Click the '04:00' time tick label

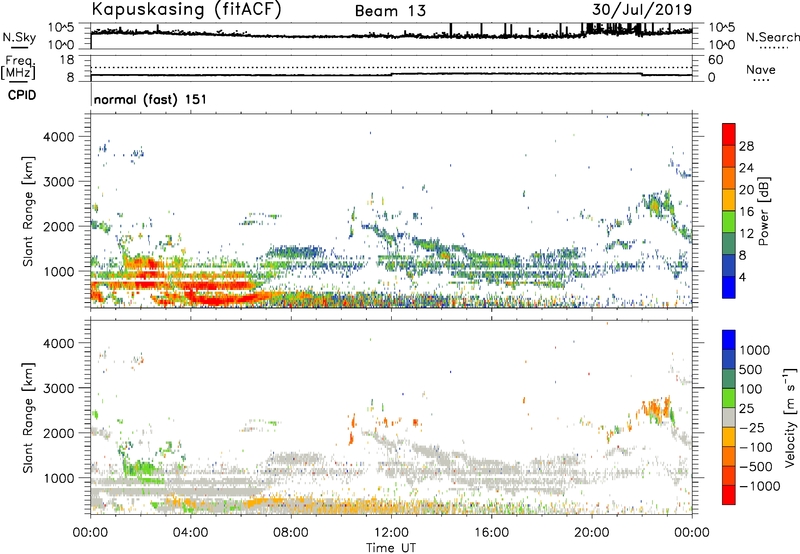(191, 533)
